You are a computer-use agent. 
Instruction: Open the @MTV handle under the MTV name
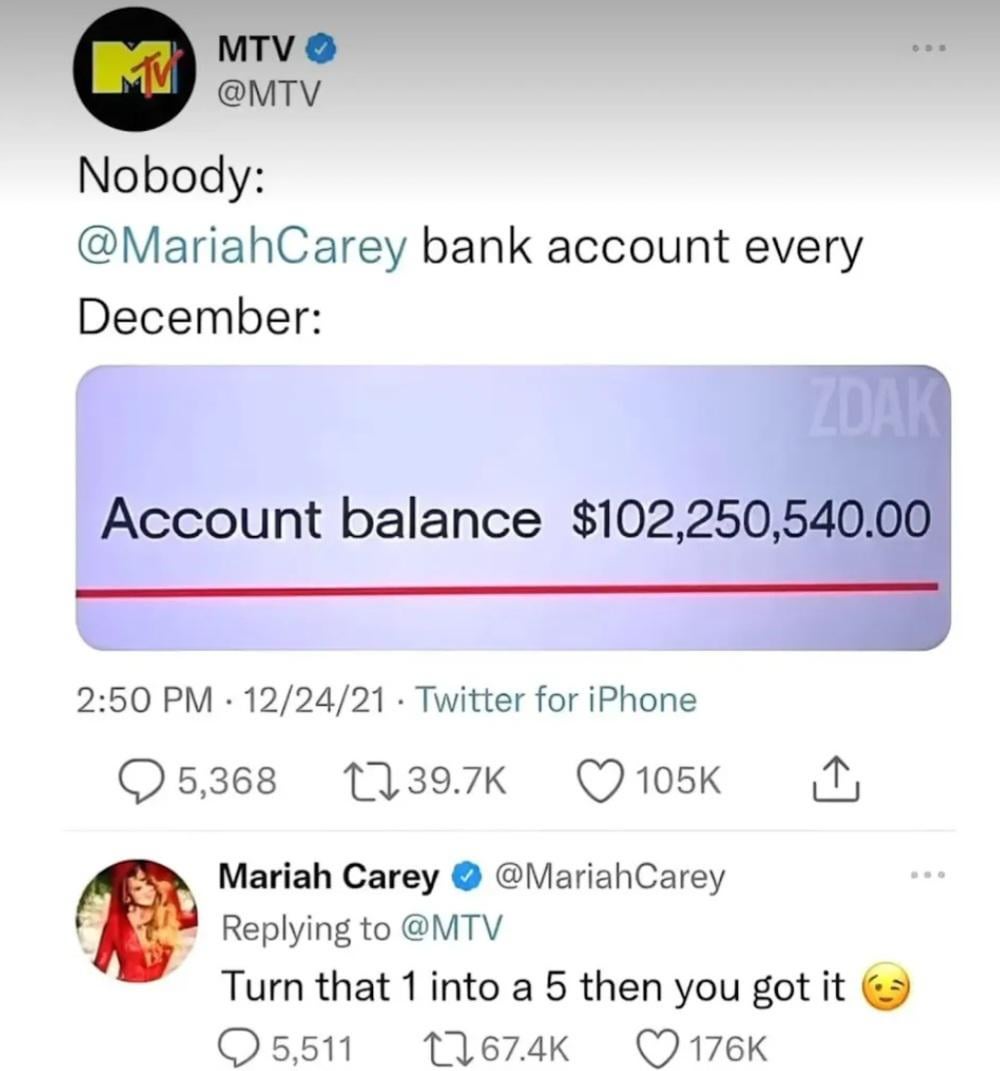(268, 94)
